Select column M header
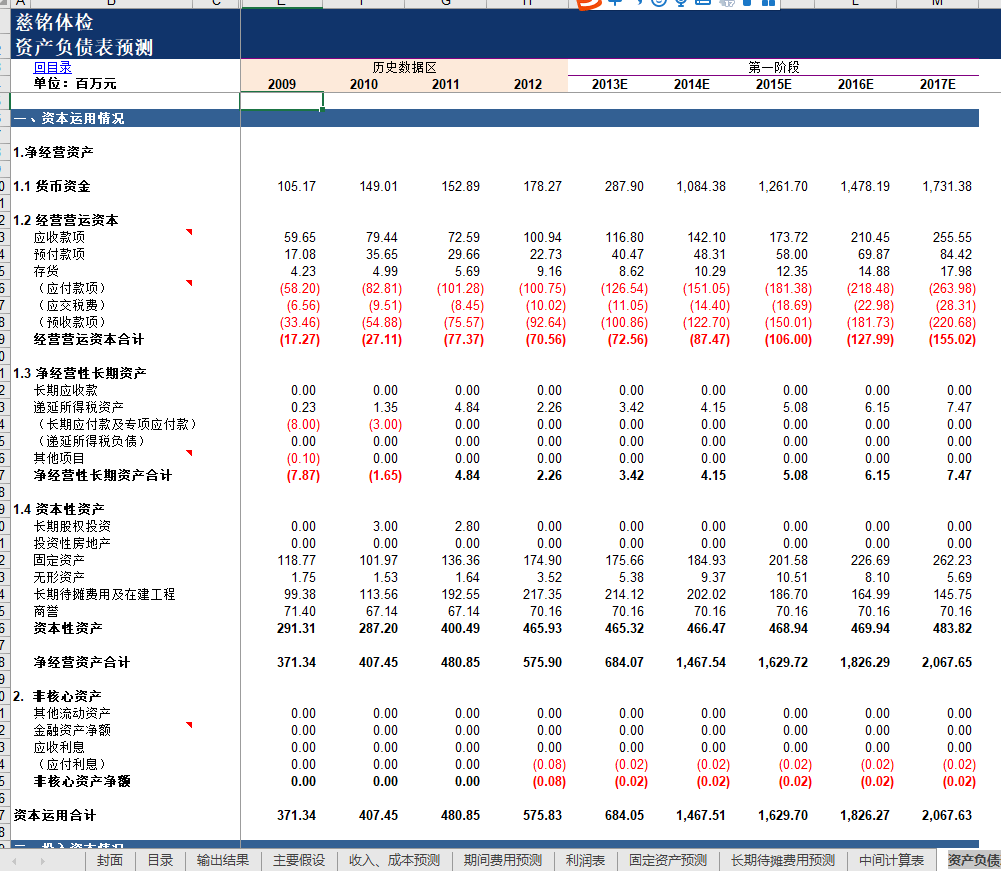The height and width of the screenshot is (871, 1001). [x=937, y=3]
